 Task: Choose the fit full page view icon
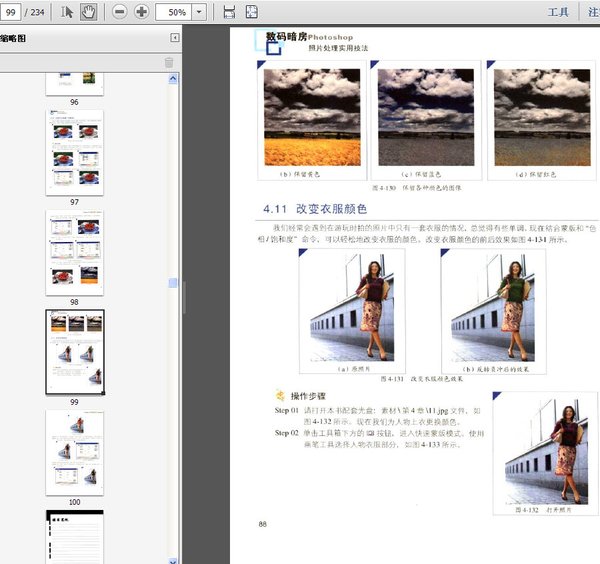251,12
